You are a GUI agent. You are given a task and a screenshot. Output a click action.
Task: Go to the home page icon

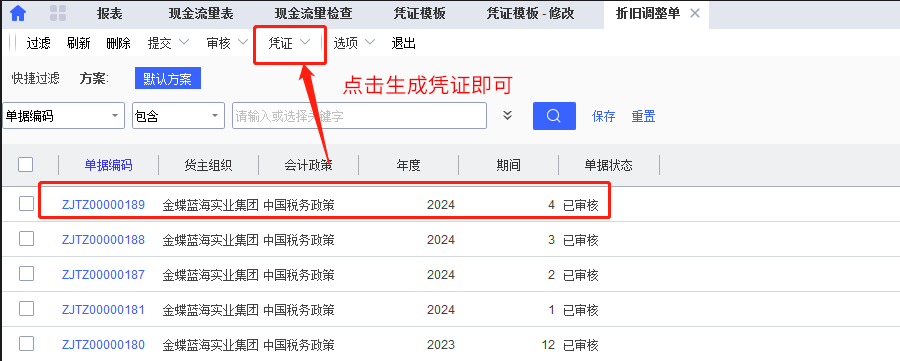click(18, 13)
